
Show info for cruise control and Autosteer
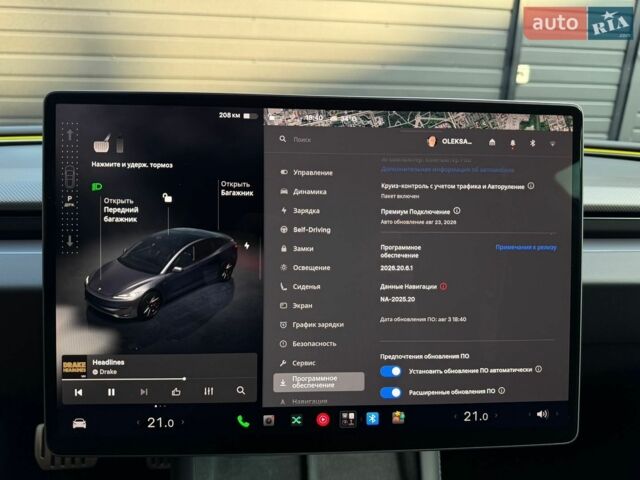click(x=531, y=186)
